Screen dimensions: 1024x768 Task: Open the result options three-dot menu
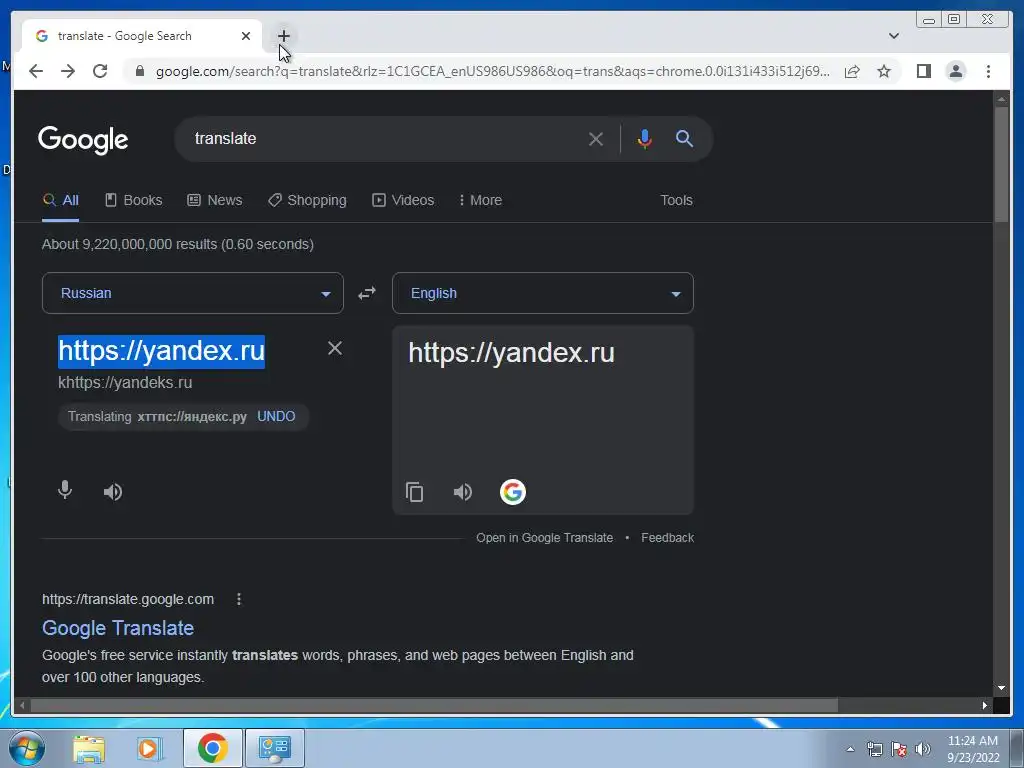point(239,600)
